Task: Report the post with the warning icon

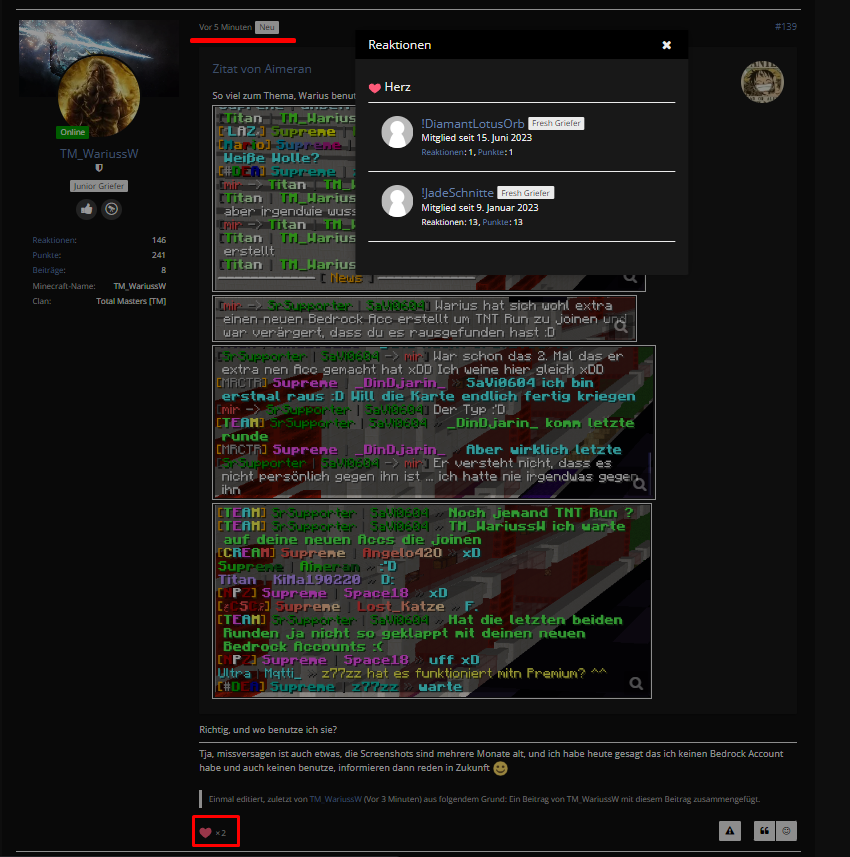Action: tap(730, 831)
